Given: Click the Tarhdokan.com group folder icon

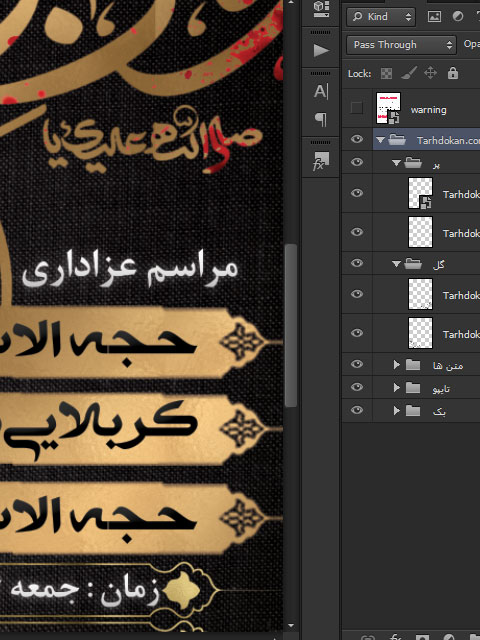Looking at the screenshot, I should (397, 140).
